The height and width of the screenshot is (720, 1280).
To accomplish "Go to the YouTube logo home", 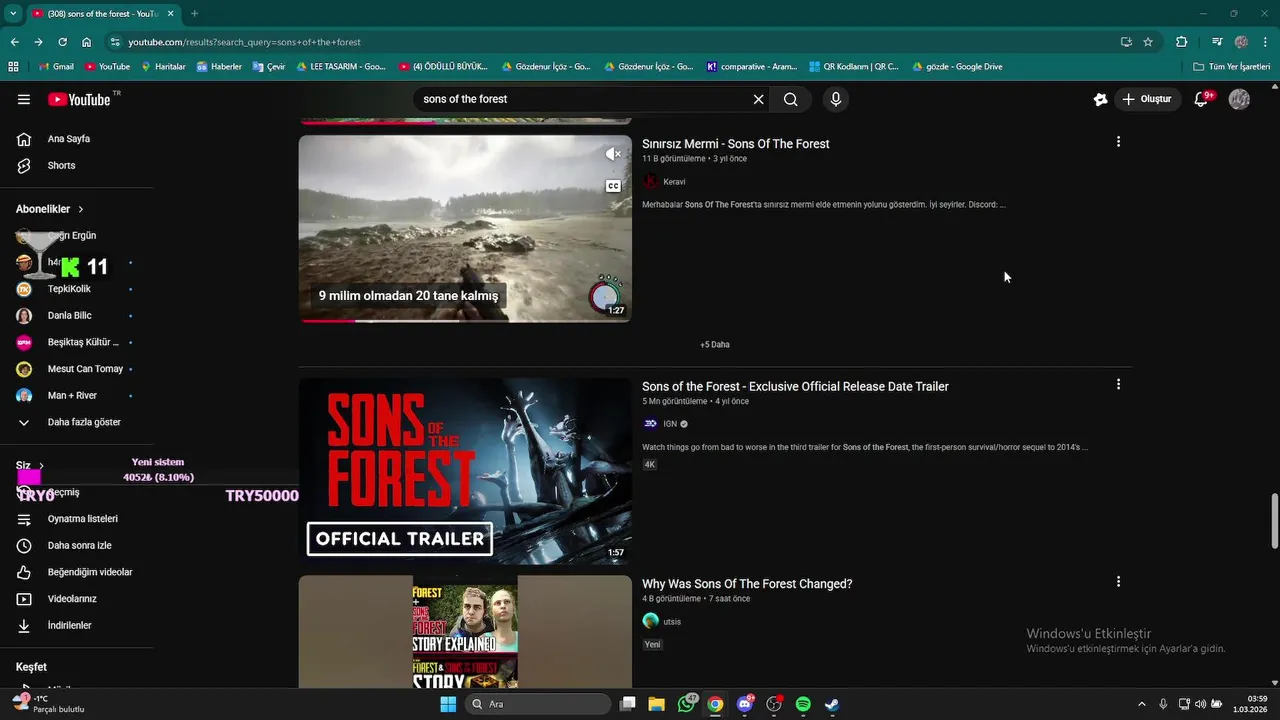I will point(79,99).
